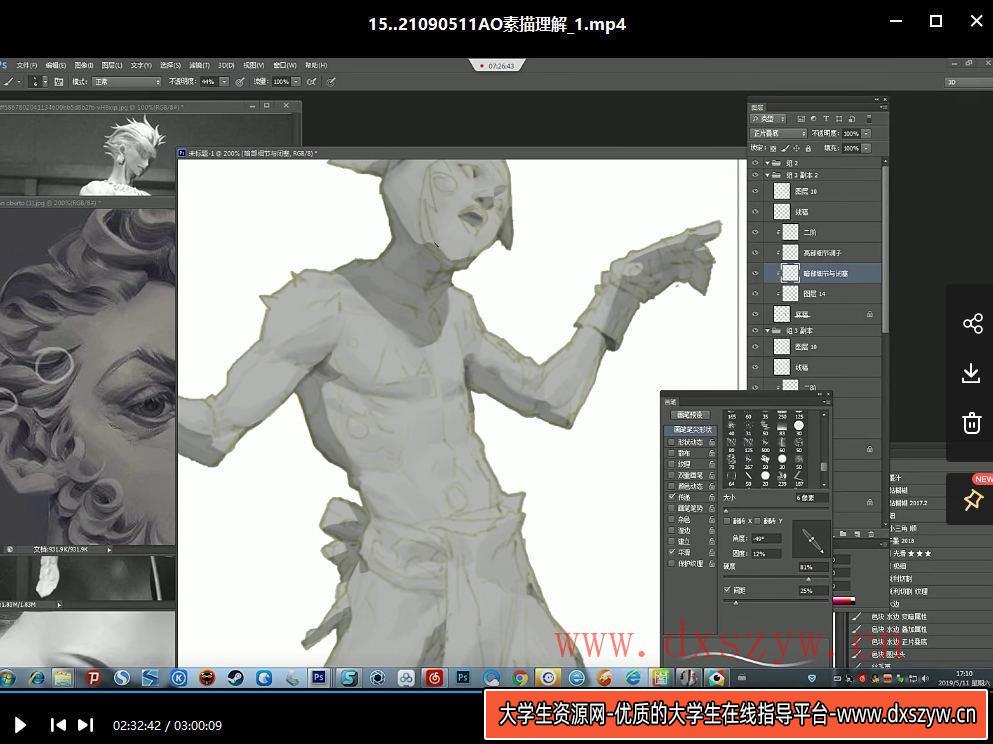Click the trash delete icon in player sidebar
The height and width of the screenshot is (744, 993).
tap(971, 422)
